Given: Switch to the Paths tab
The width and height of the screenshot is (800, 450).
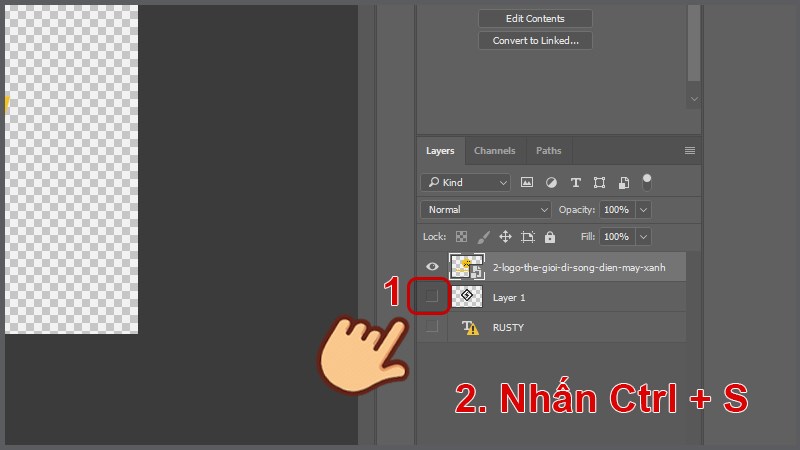Looking at the screenshot, I should pos(548,151).
